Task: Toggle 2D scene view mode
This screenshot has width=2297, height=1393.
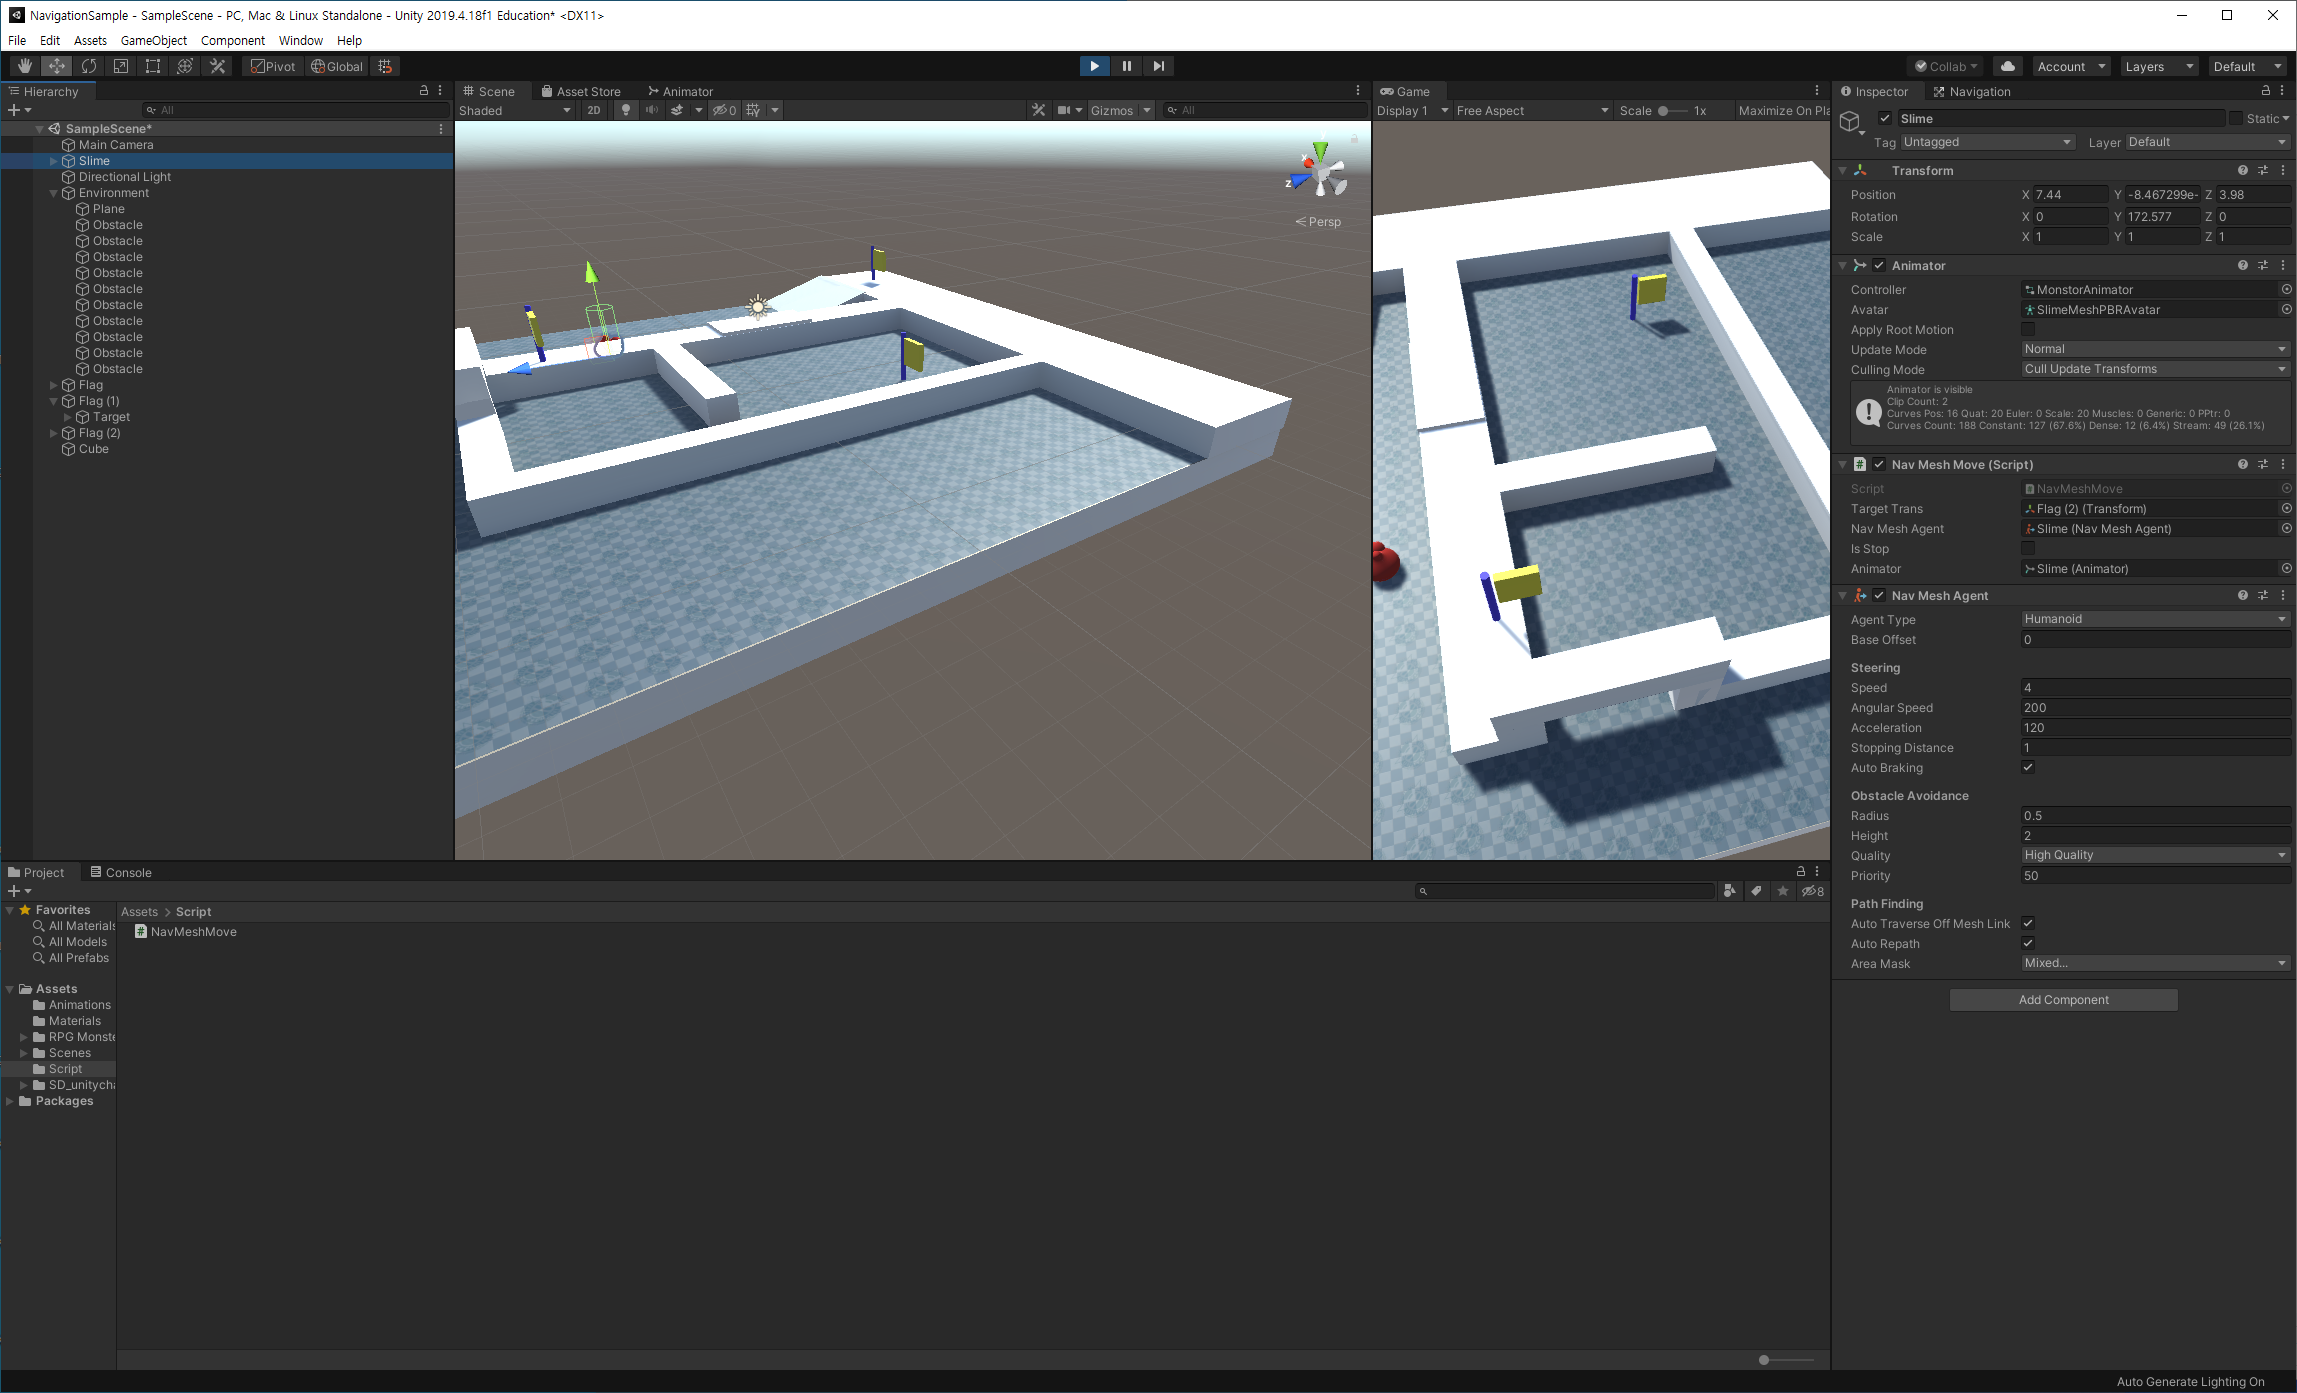Action: pos(594,110)
